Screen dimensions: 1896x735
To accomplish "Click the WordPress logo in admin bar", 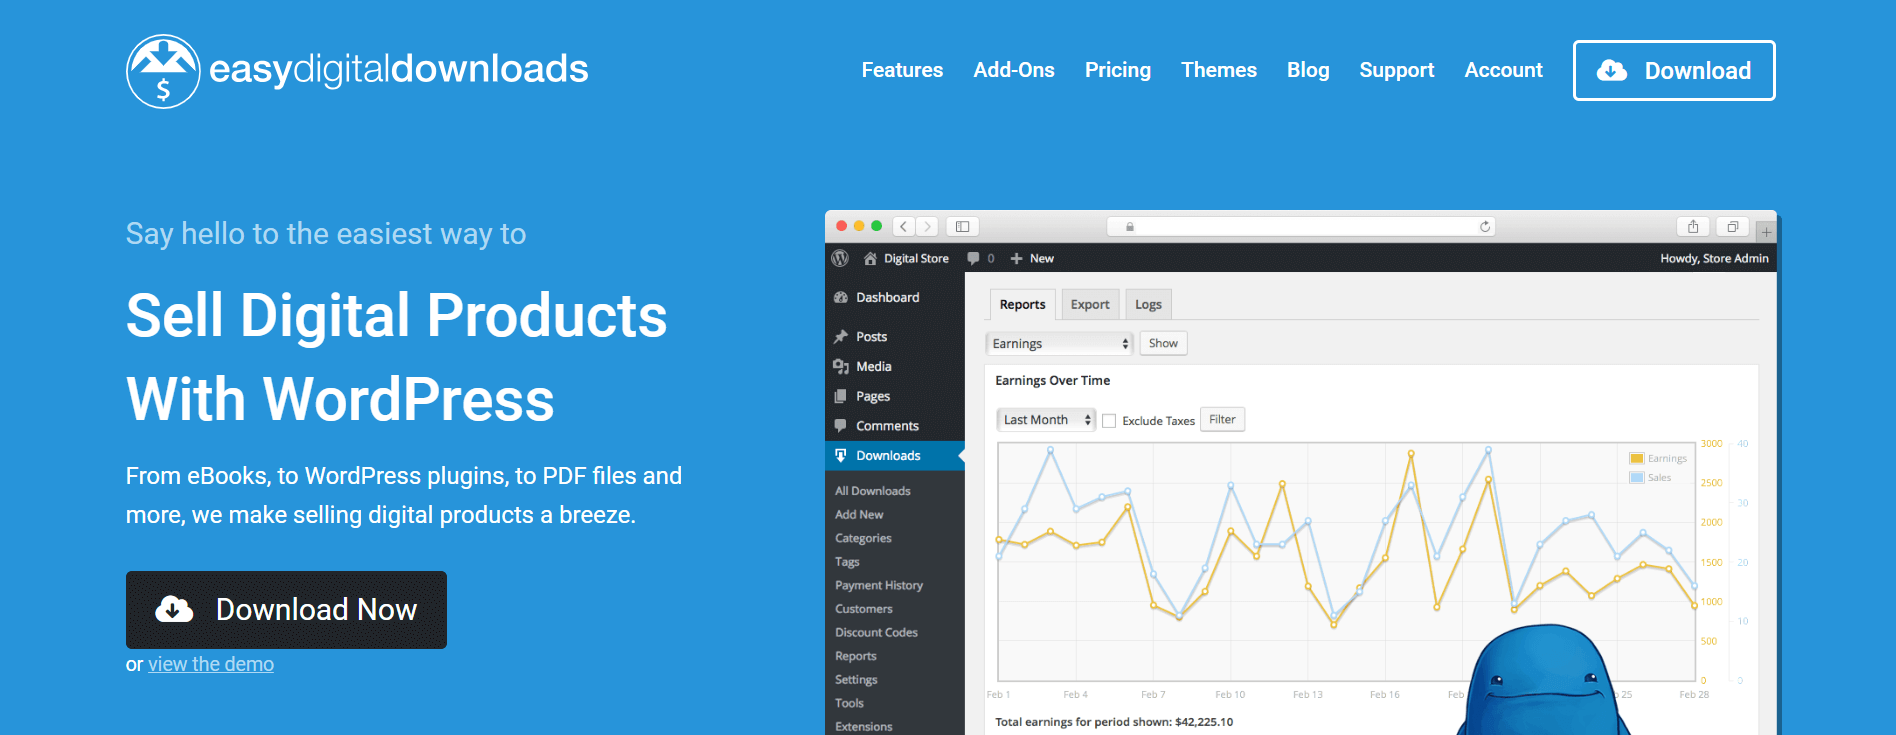I will (x=840, y=258).
